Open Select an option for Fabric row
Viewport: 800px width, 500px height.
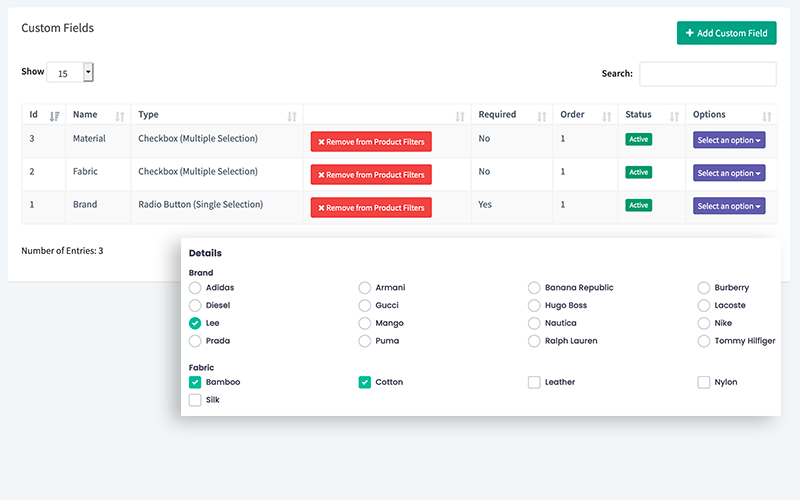[x=729, y=173]
